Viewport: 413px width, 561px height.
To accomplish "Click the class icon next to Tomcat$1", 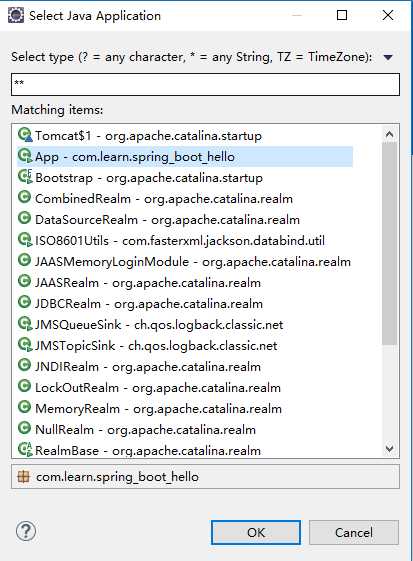I will tap(25, 135).
